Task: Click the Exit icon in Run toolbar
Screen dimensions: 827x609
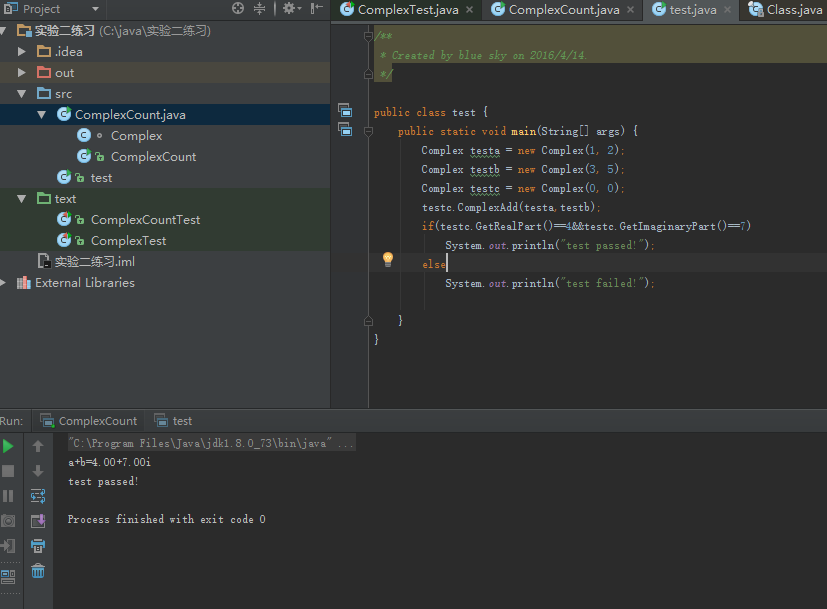Action: [x=8, y=546]
